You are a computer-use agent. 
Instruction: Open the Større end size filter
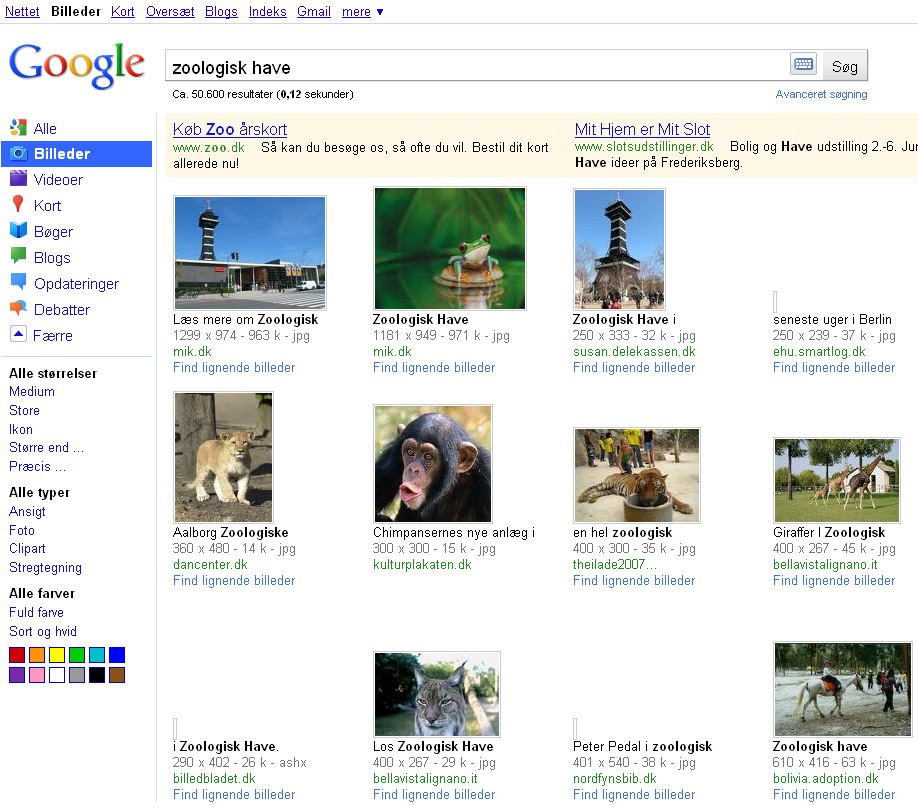coord(46,448)
